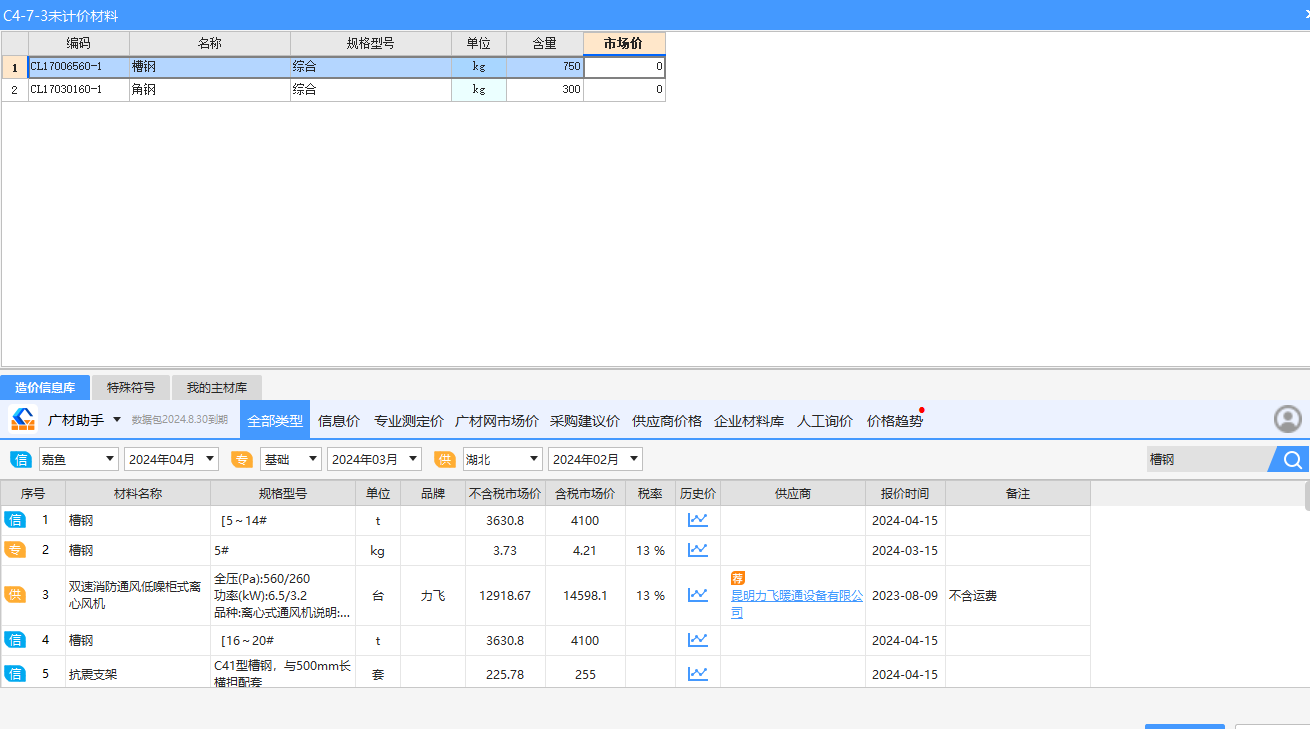The height and width of the screenshot is (729, 1310).
Task: Open supplier link 昆明力飞暖通设备有限公司
Action: click(797, 604)
